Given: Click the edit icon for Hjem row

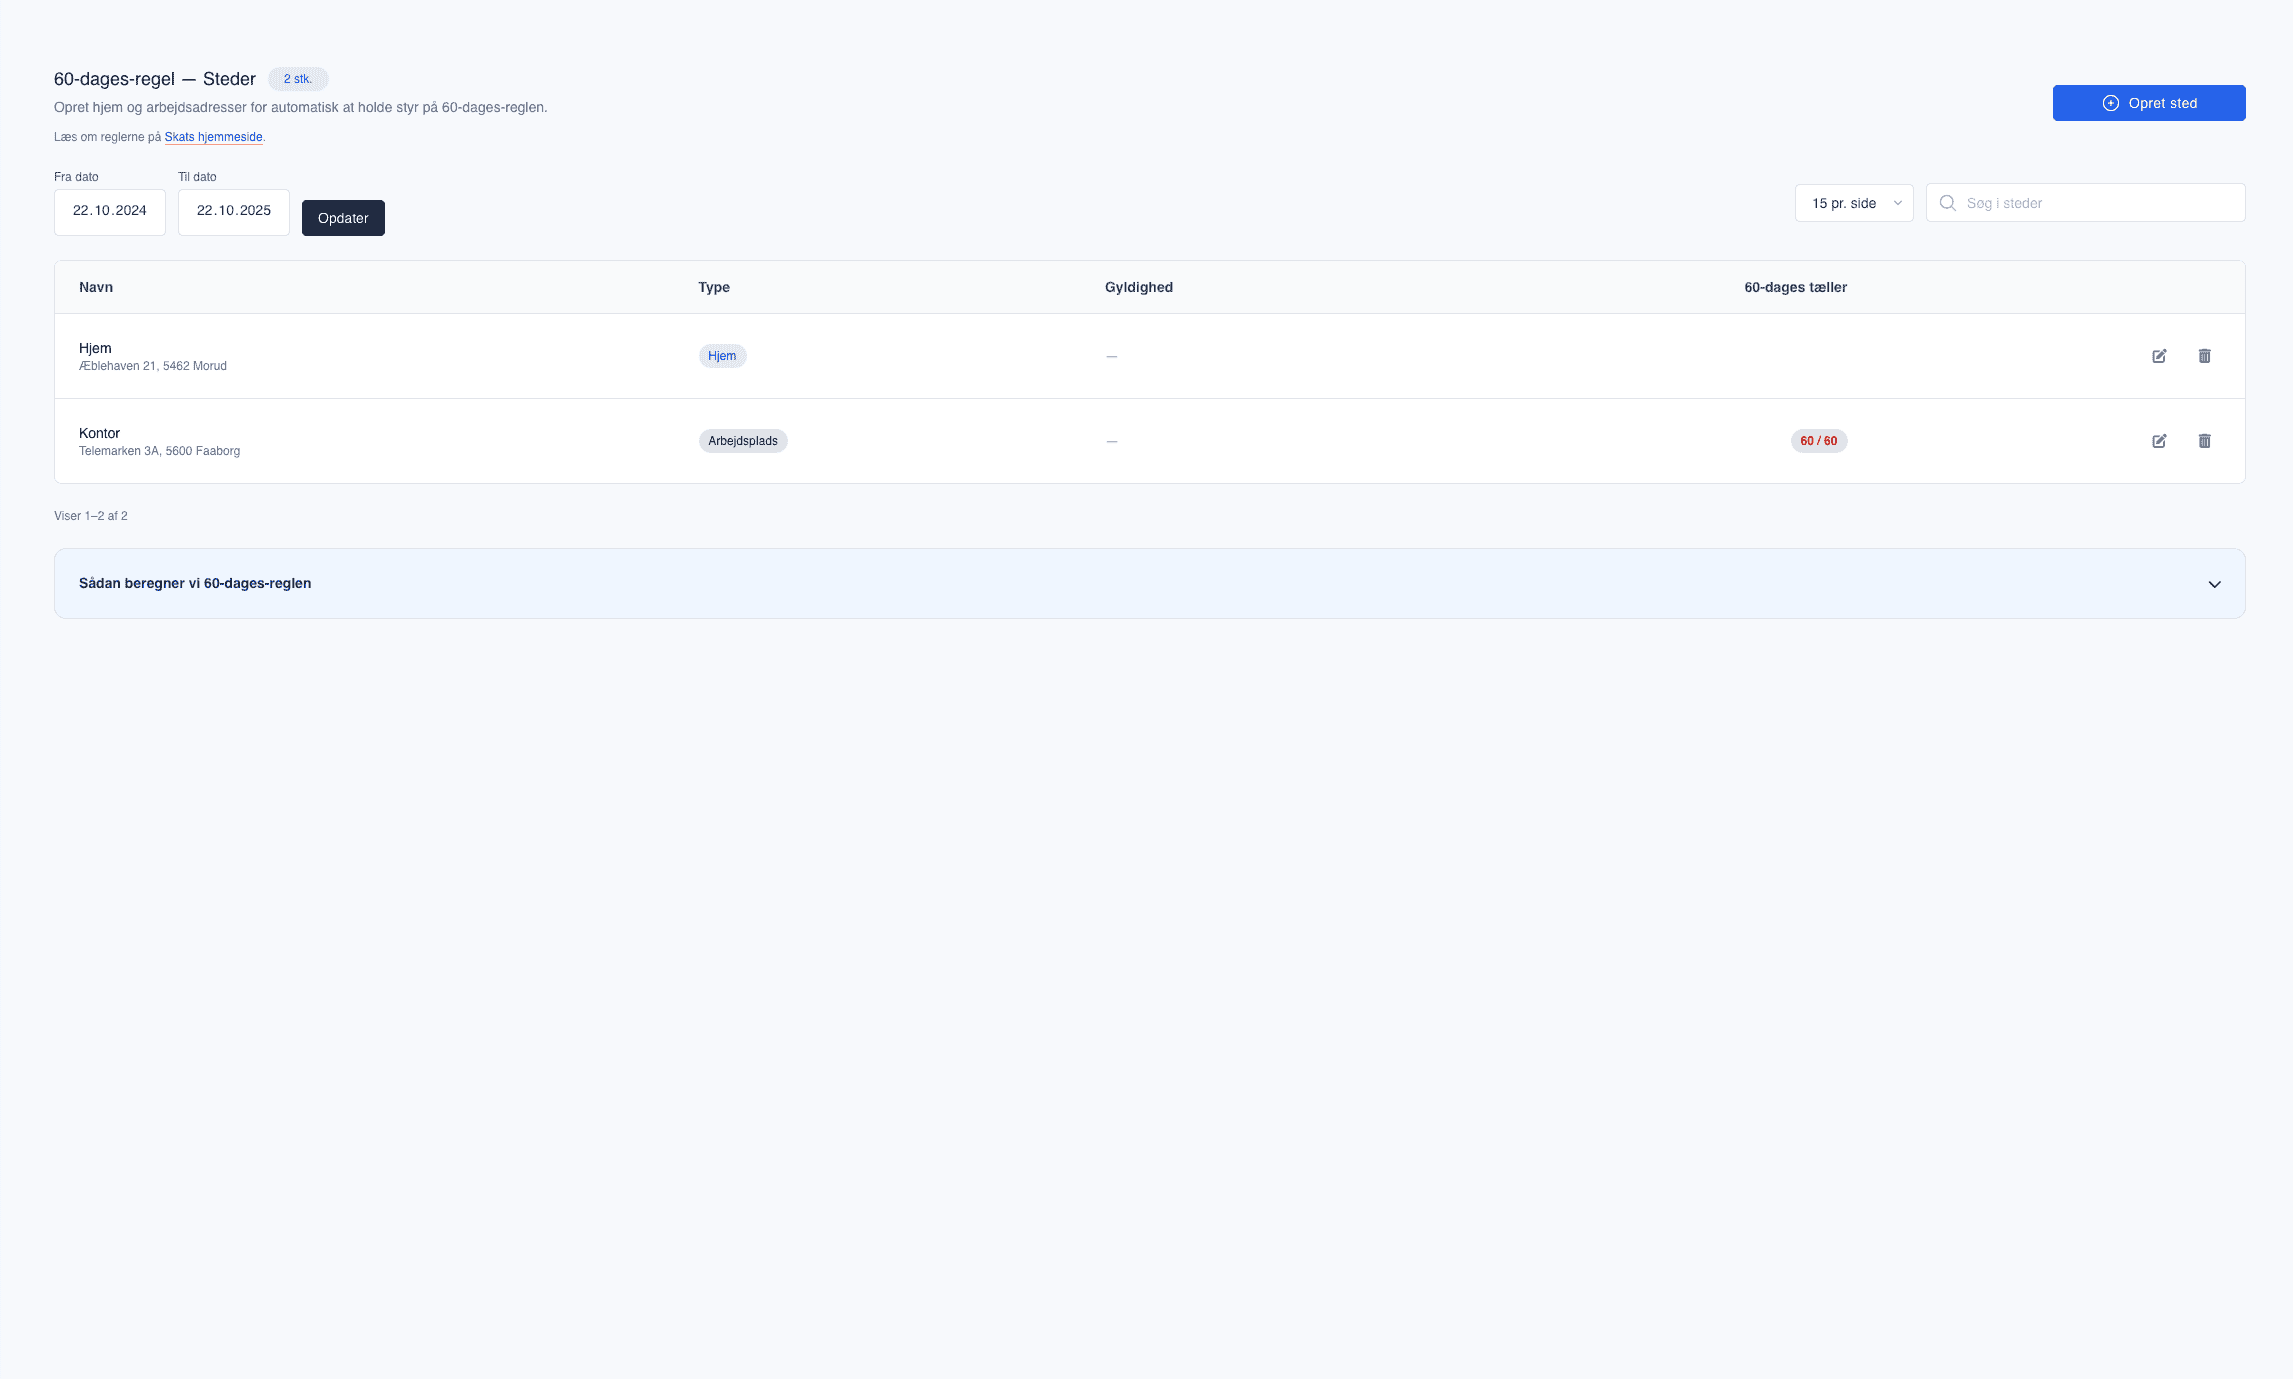Looking at the screenshot, I should click(x=2159, y=356).
